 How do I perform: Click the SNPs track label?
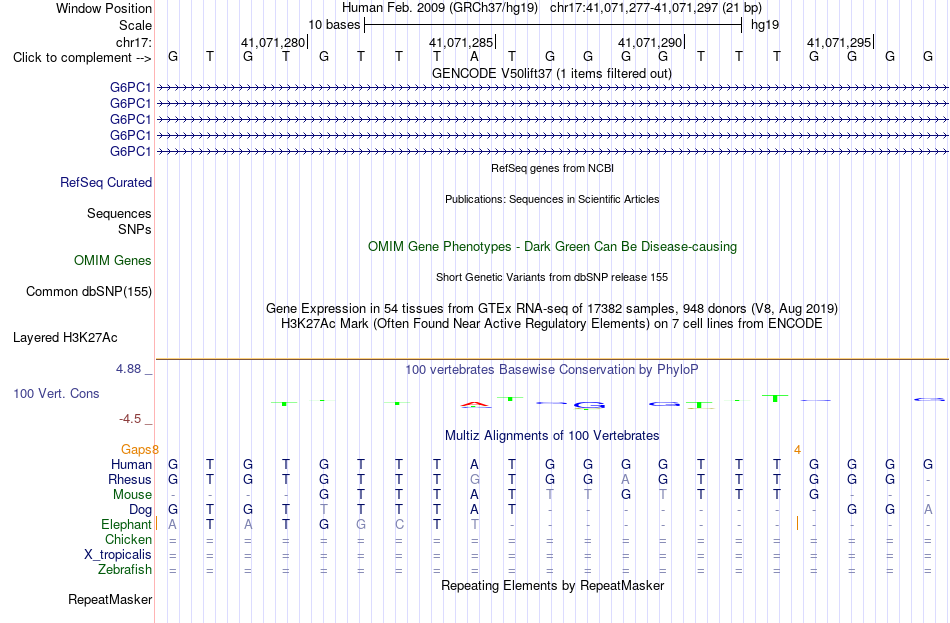[135, 229]
